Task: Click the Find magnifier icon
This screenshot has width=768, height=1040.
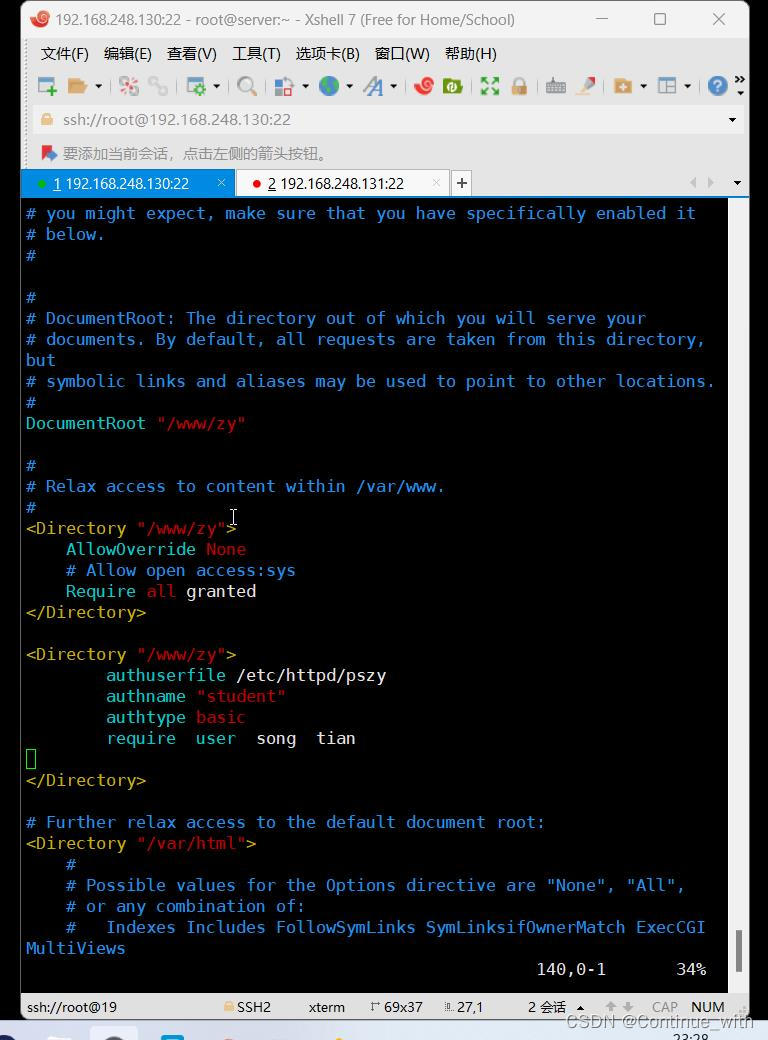Action: 247,86
